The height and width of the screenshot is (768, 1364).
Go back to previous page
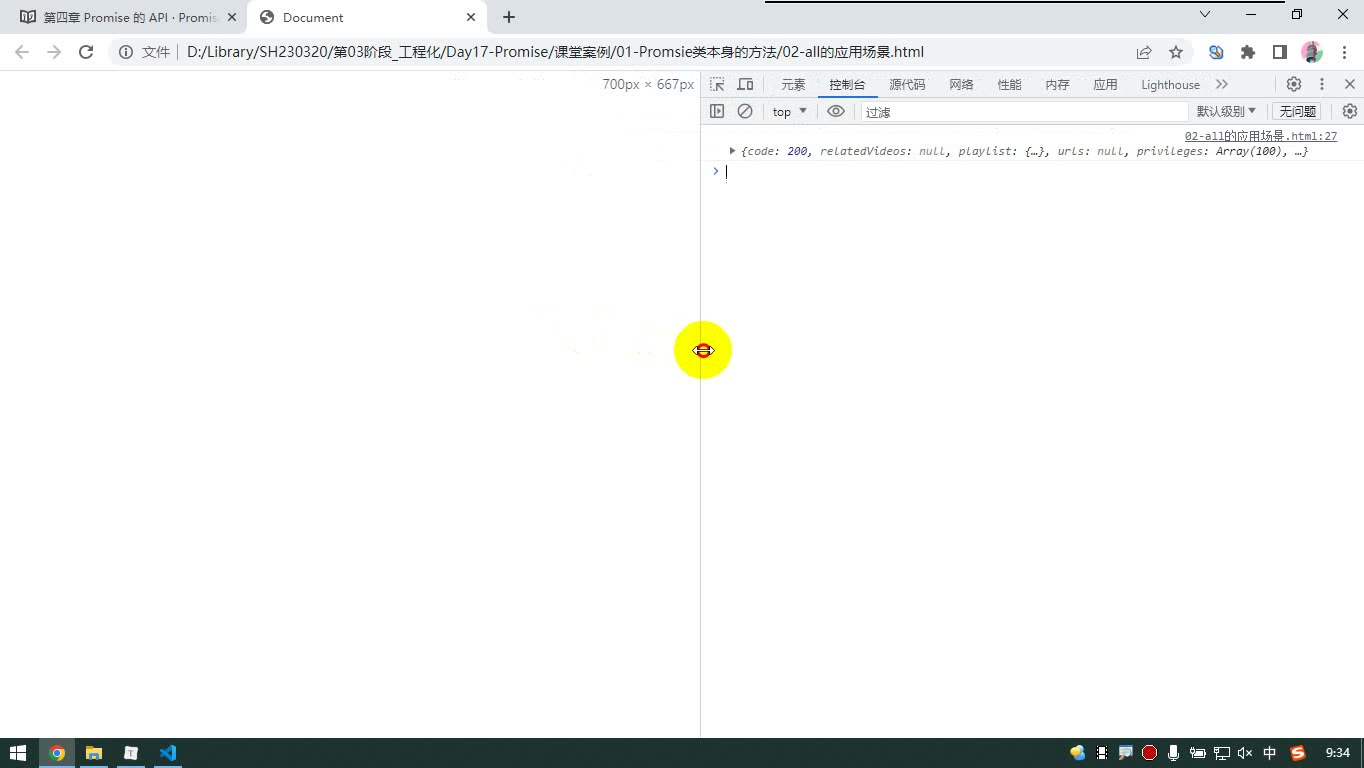(22, 52)
